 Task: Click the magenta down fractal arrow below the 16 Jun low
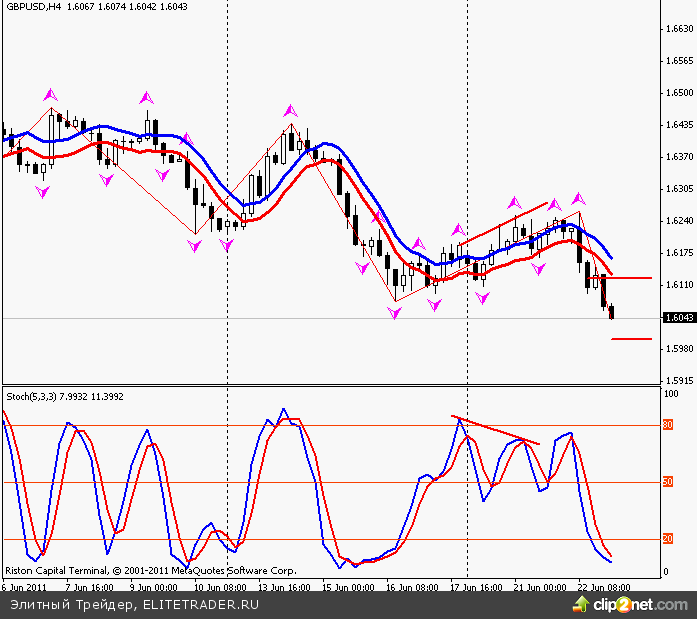[x=395, y=313]
